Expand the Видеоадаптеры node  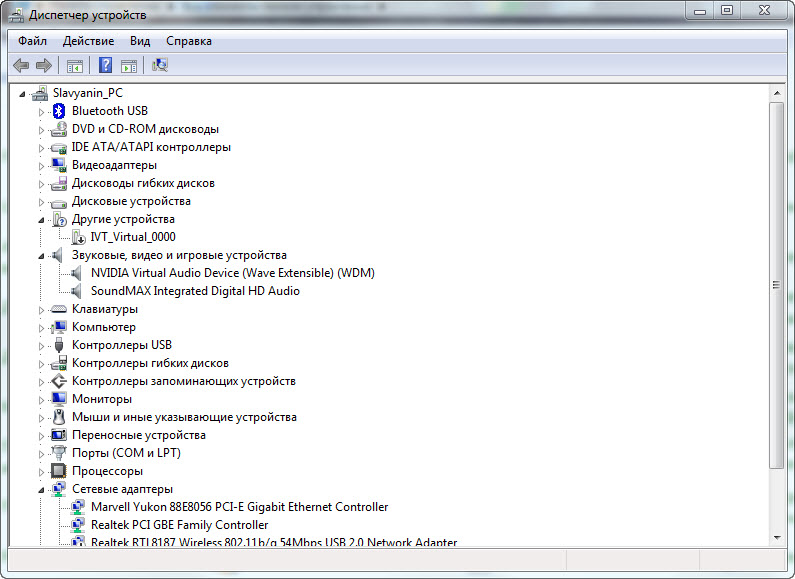pyautogui.click(x=42, y=166)
